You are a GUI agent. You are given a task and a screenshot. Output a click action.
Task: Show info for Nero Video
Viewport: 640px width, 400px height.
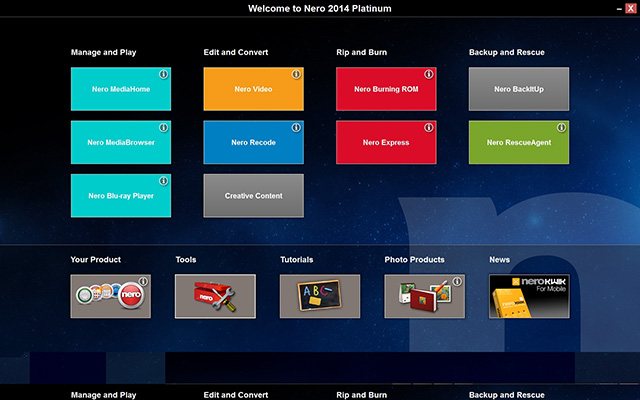point(296,74)
